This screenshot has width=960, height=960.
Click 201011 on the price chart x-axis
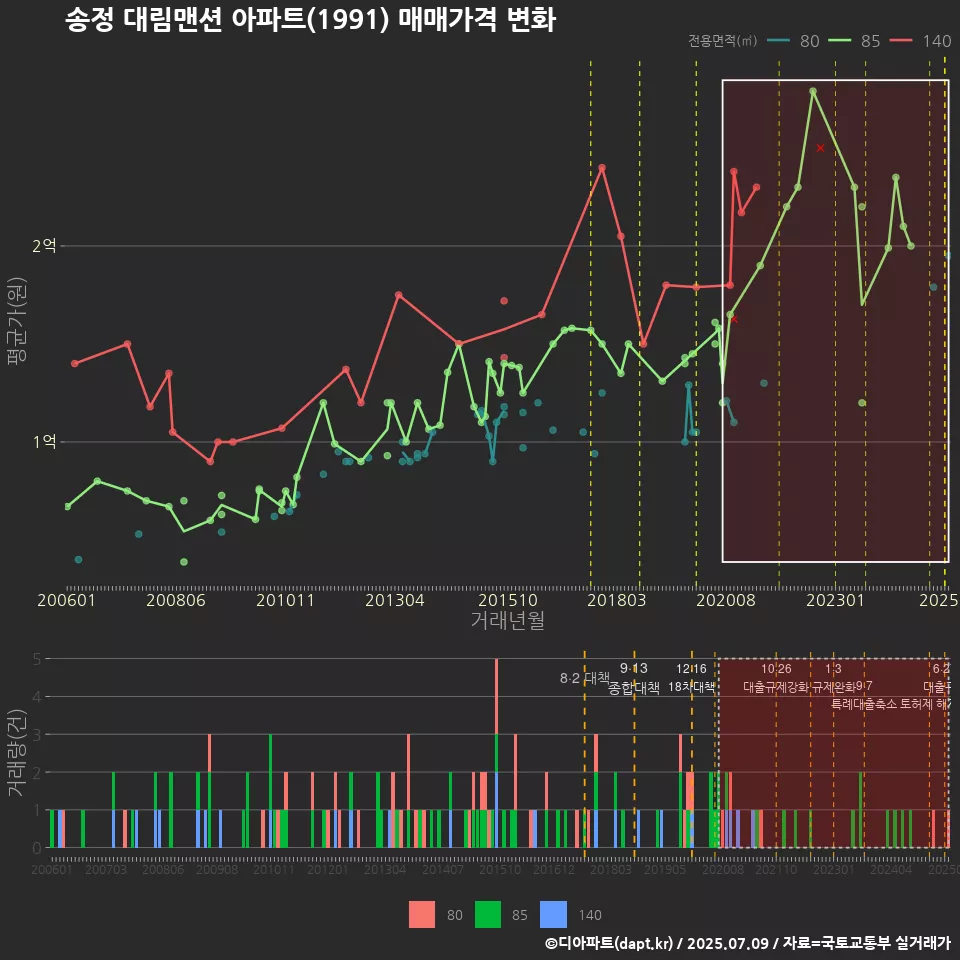pyautogui.click(x=285, y=600)
